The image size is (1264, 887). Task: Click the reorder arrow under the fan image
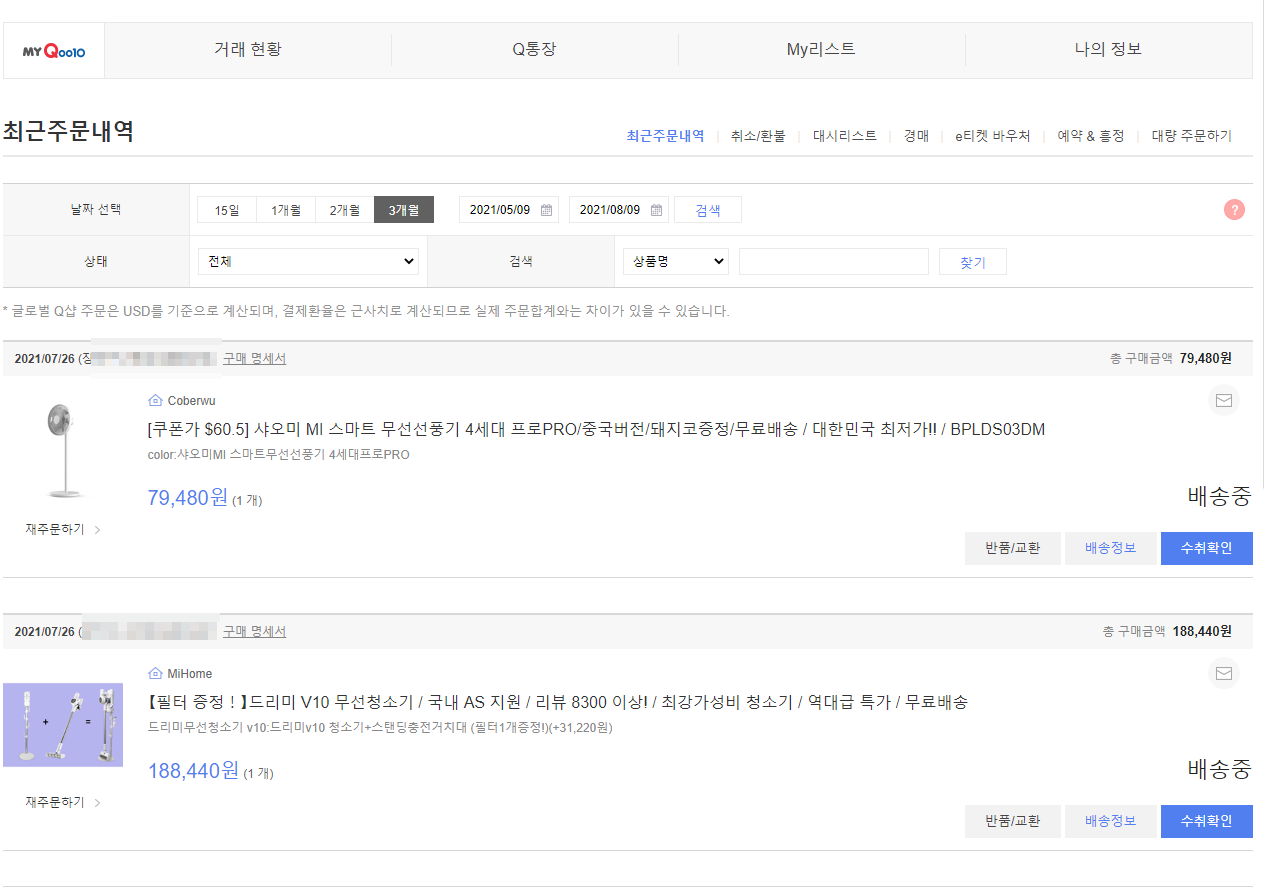[97, 530]
